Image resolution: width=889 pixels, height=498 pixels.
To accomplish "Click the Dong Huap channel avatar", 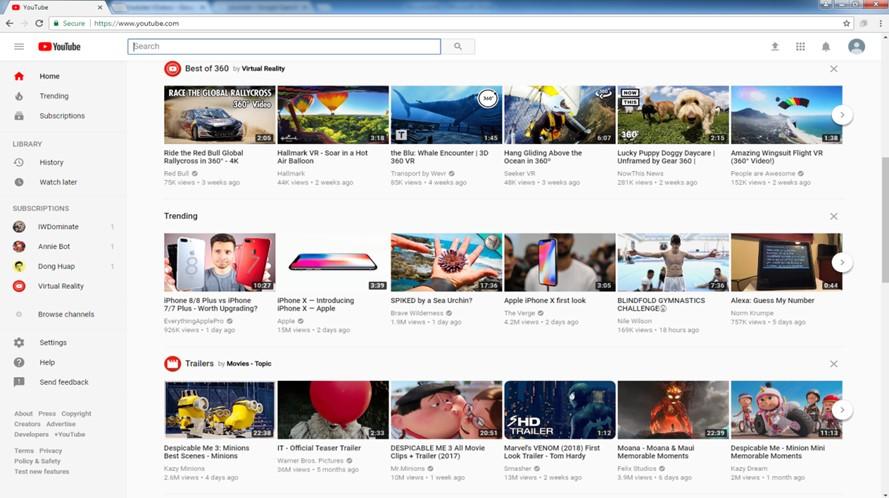I will tap(19, 267).
